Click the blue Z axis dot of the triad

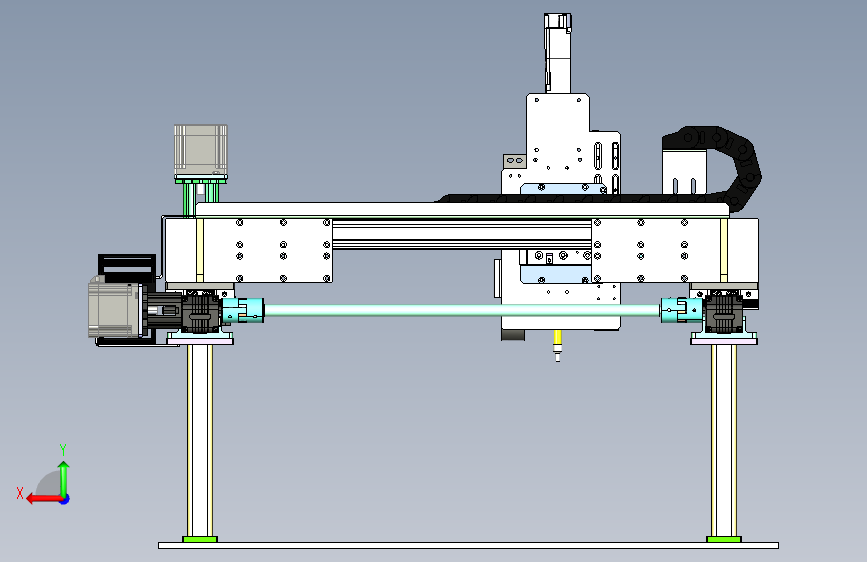(65, 499)
